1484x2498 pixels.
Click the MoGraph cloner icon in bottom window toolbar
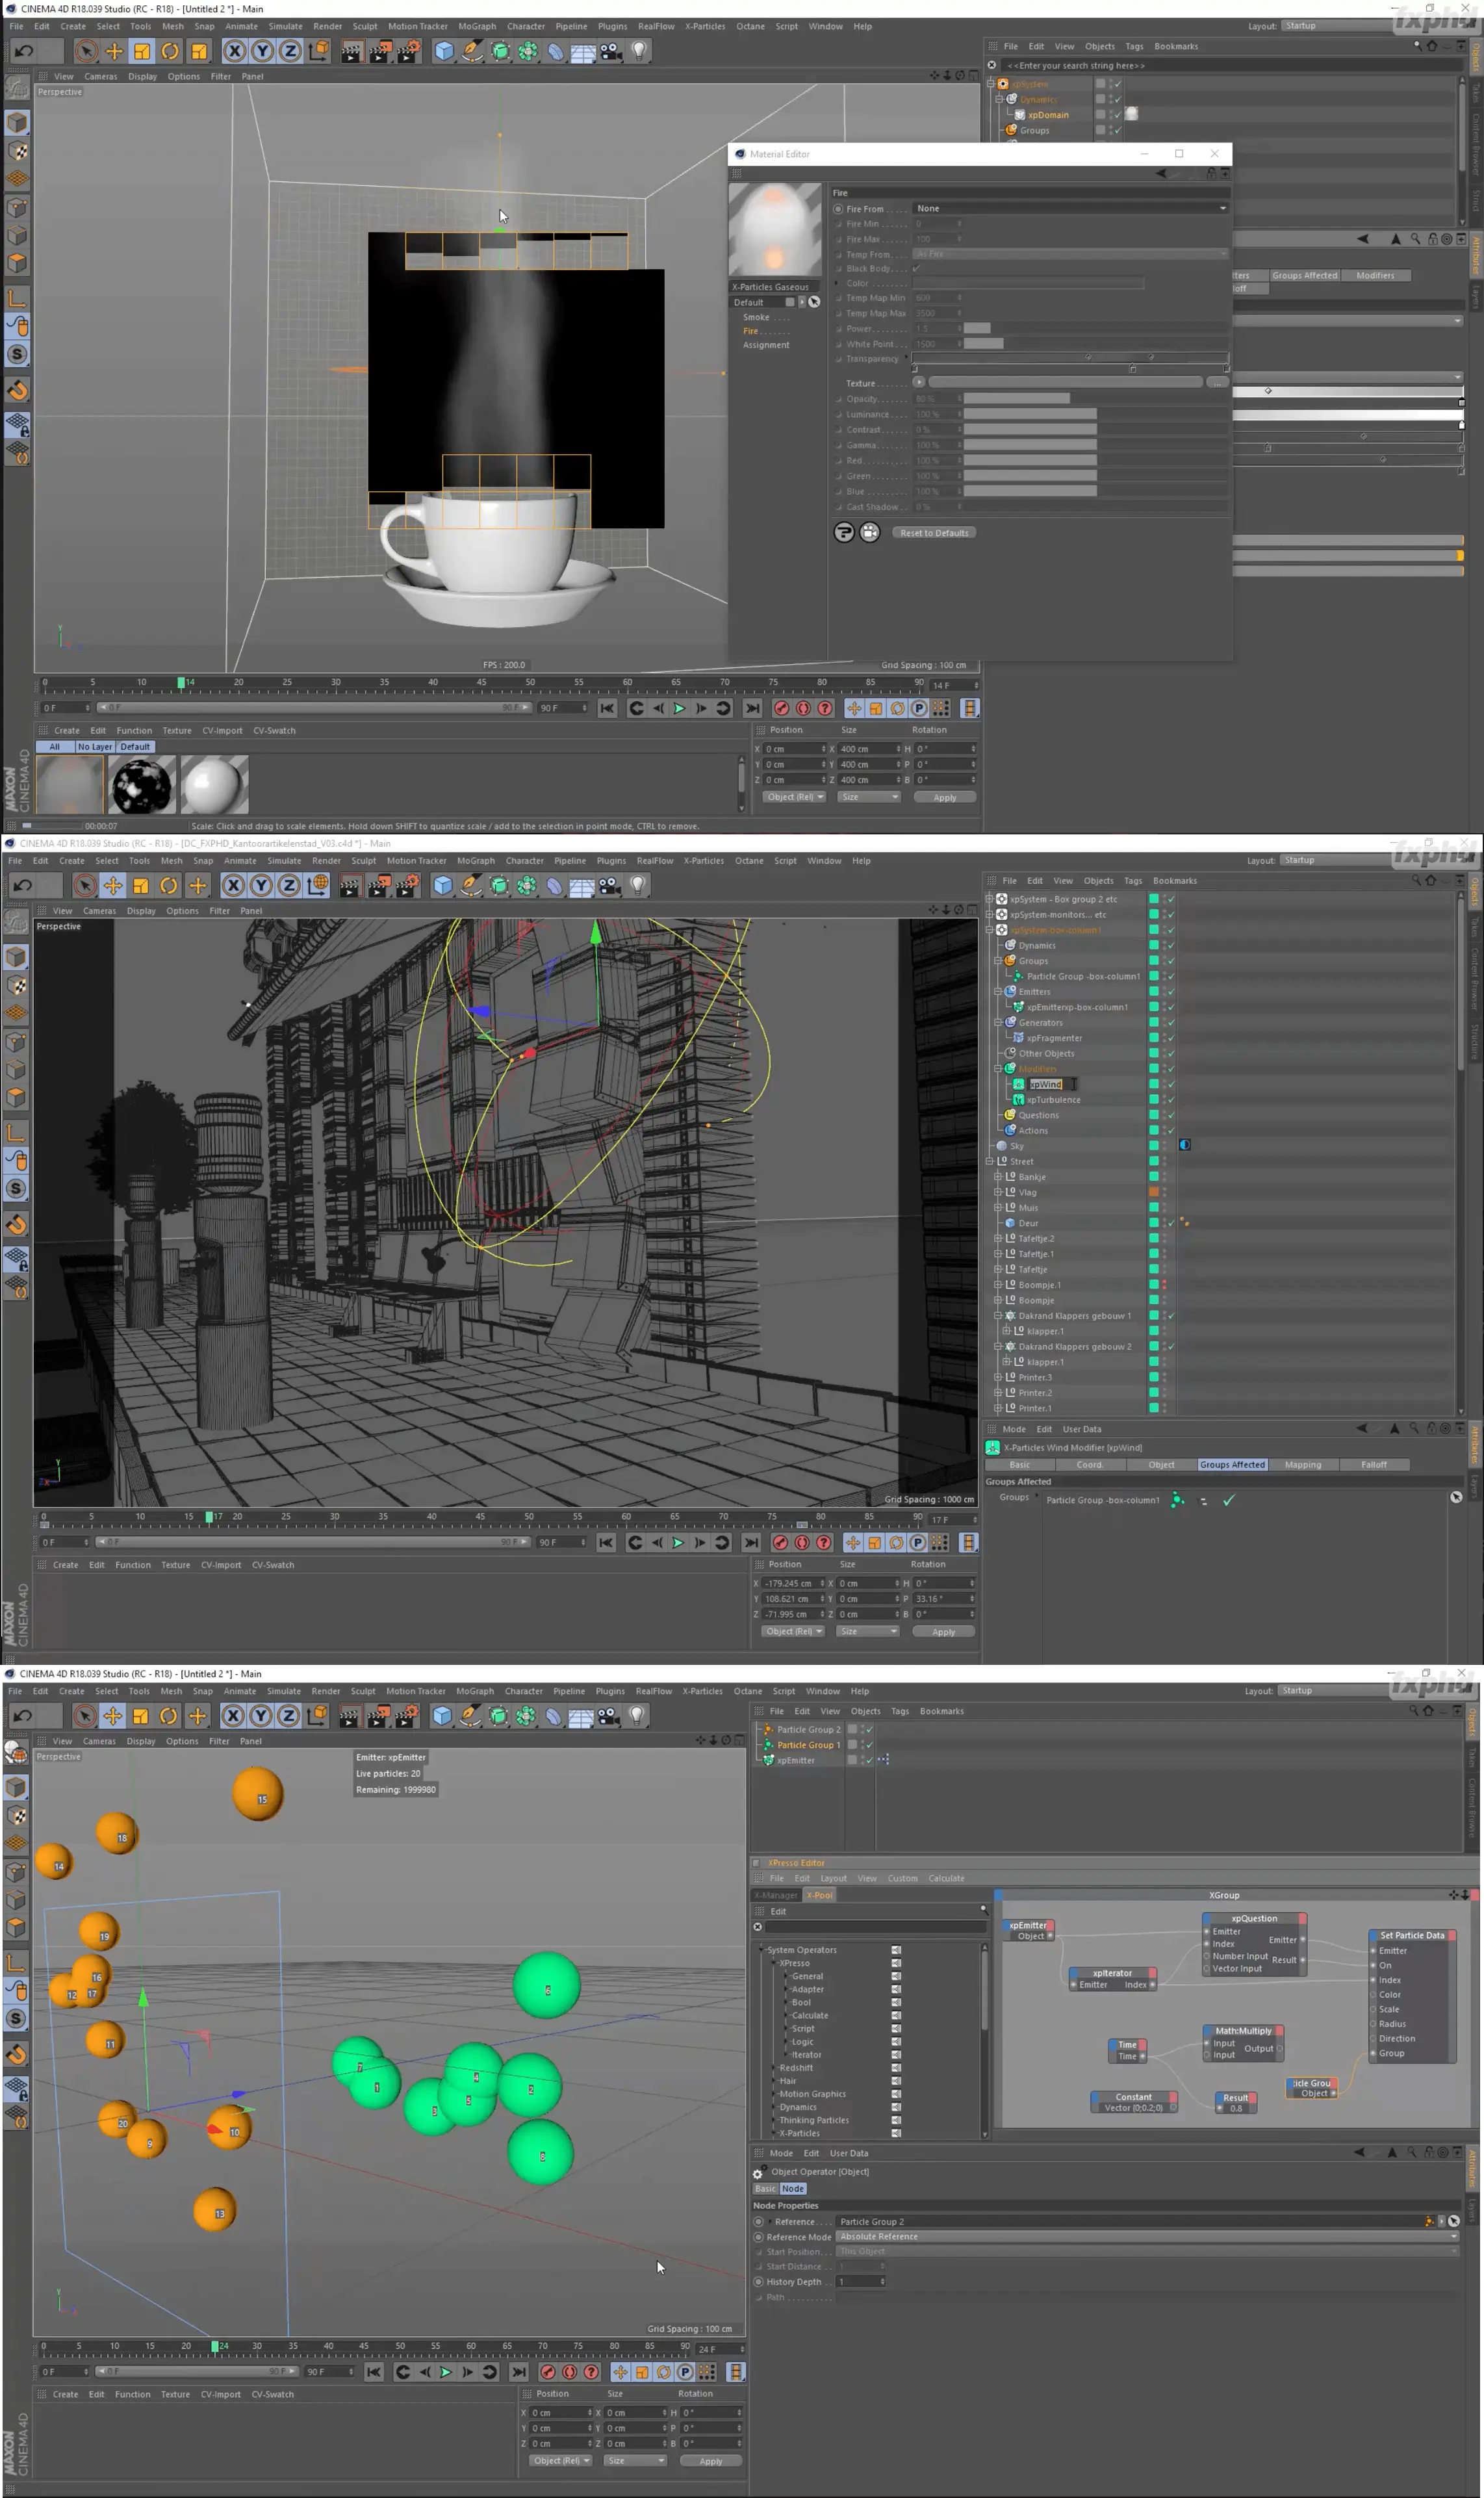[525, 1716]
